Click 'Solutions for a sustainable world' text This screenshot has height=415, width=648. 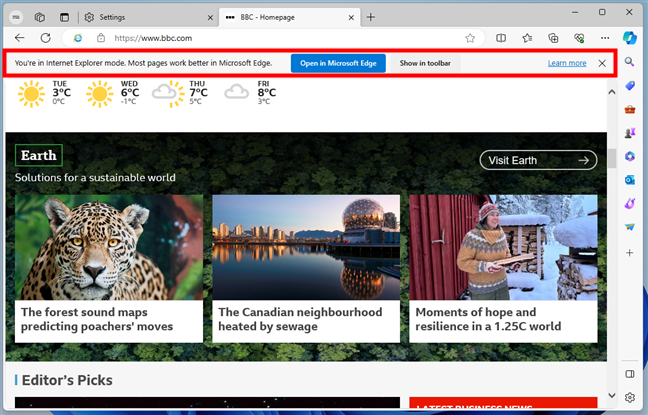click(95, 177)
